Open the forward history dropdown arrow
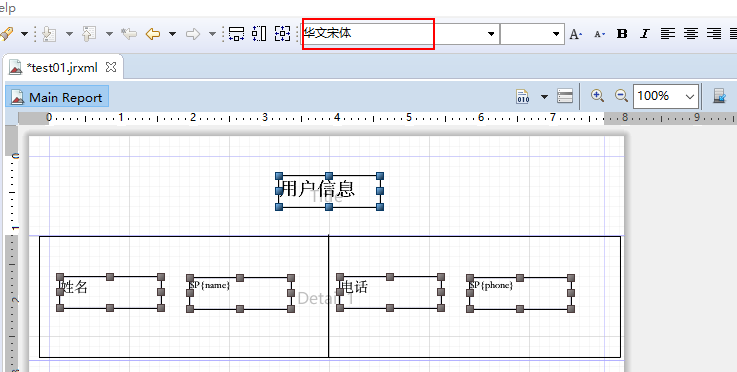Screen dimensions: 737x372 pos(212,34)
